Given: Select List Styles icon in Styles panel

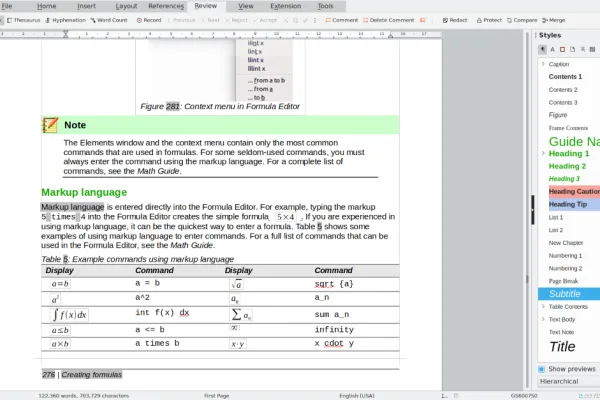Looking at the screenshot, I should pyautogui.click(x=582, y=49).
